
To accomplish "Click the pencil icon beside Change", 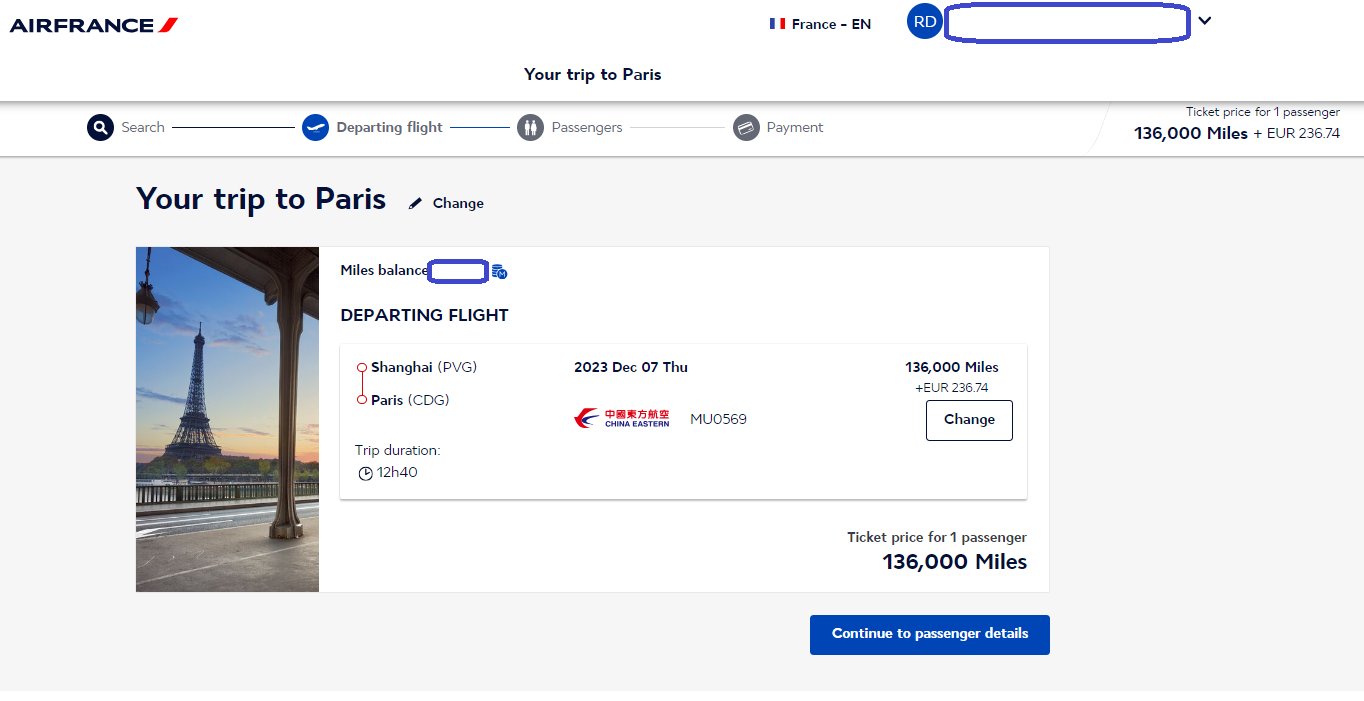I will click(x=416, y=203).
